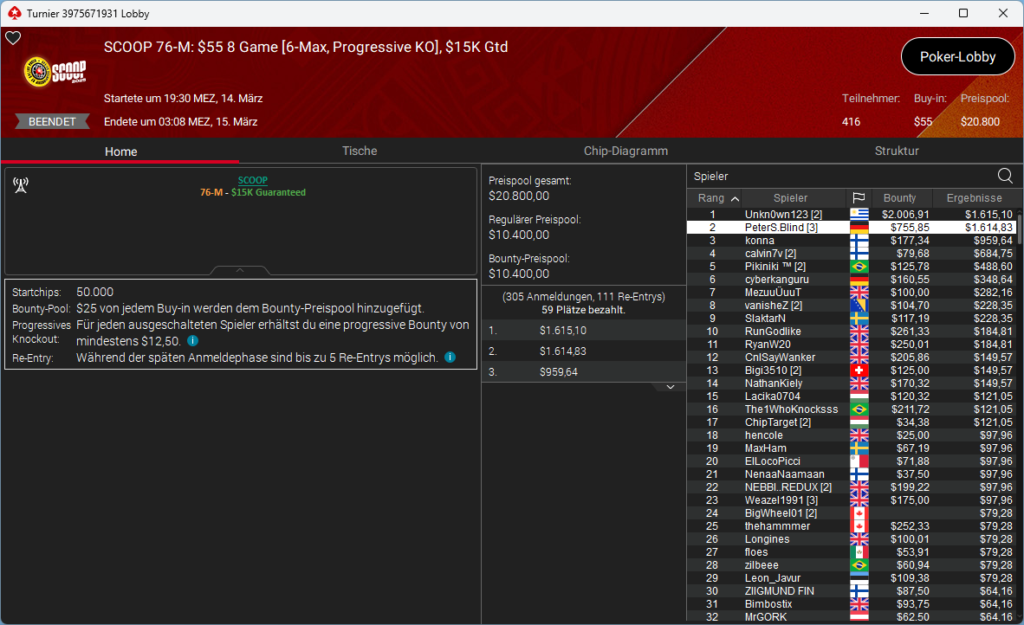Open the Chip-Diagramm tab

625,151
